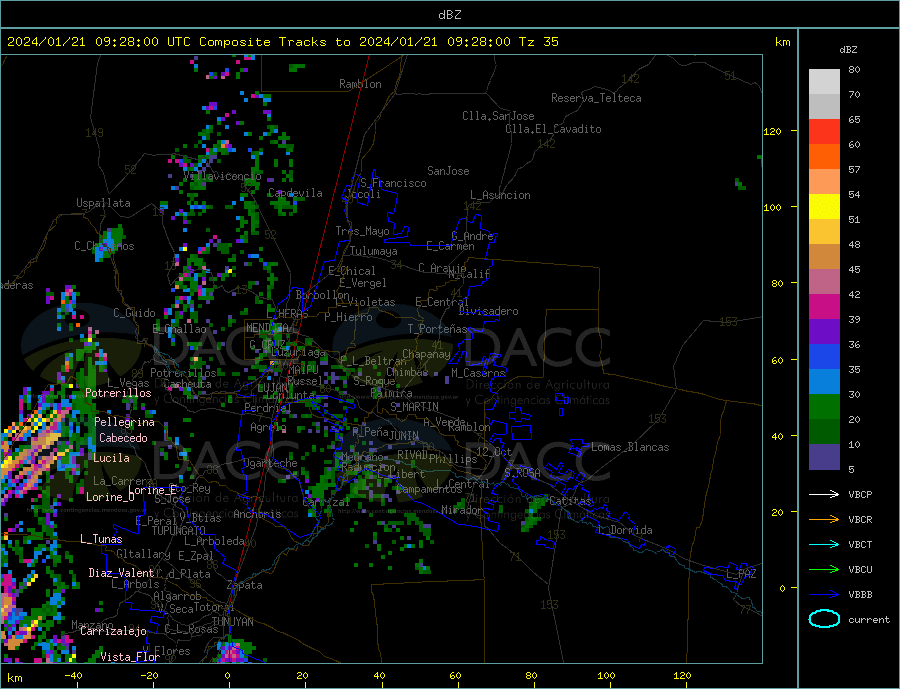Click the 'S_MARTIN' map label

point(414,407)
